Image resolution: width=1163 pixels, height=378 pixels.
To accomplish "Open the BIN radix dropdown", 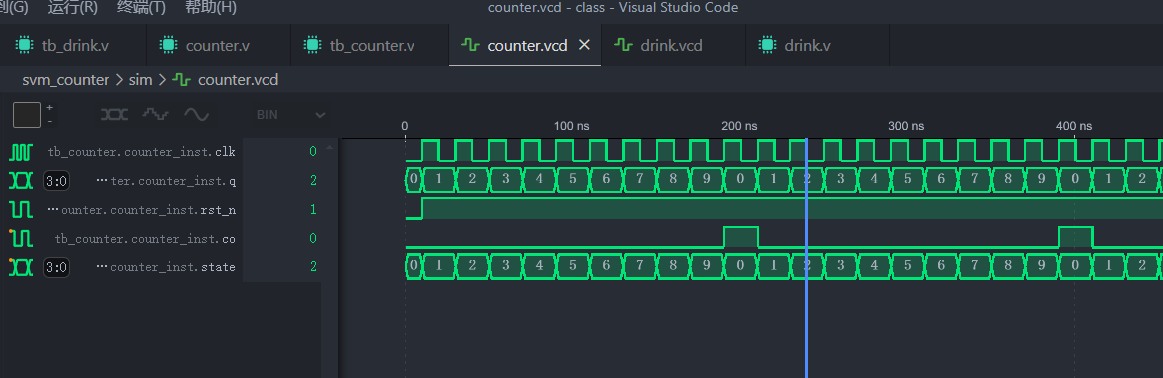I will click(290, 115).
